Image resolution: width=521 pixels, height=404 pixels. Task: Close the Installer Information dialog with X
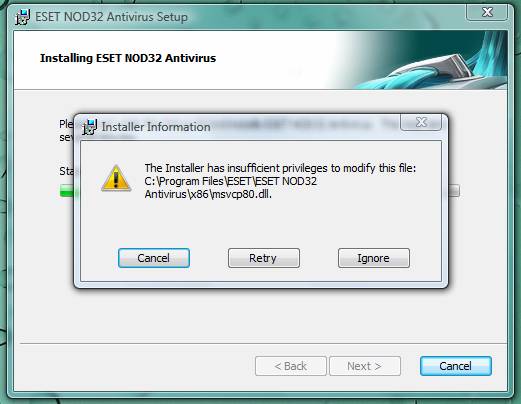tap(421, 122)
